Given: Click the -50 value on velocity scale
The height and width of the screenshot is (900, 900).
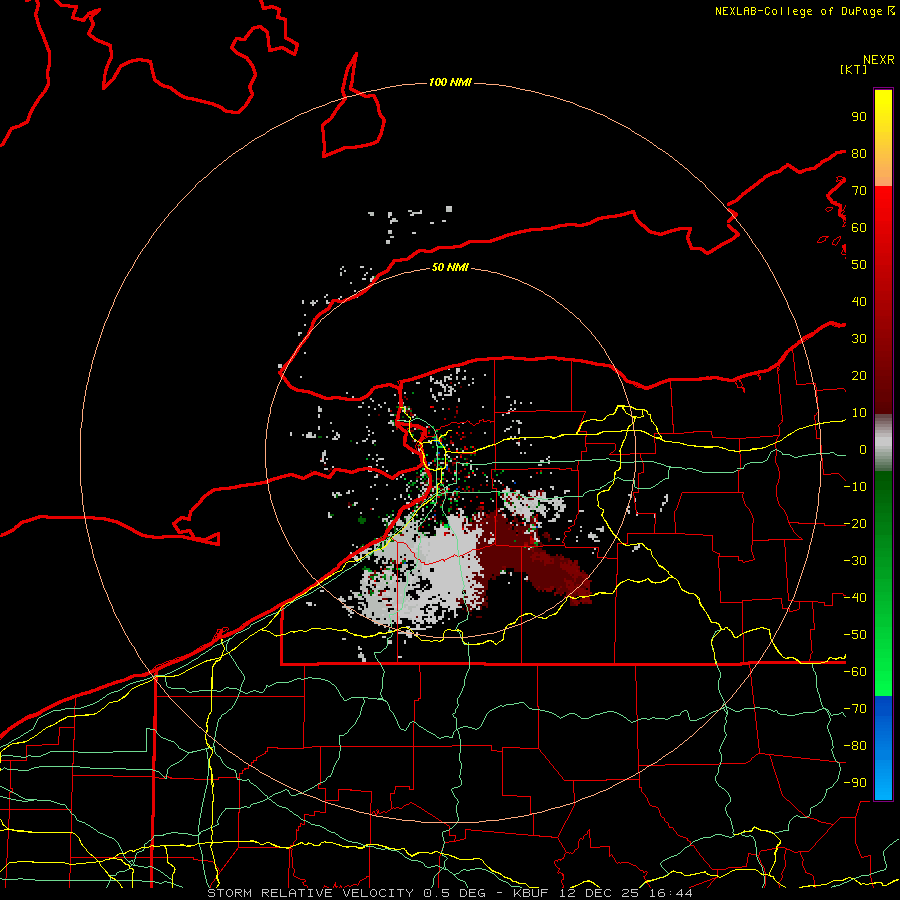Looking at the screenshot, I should (855, 635).
